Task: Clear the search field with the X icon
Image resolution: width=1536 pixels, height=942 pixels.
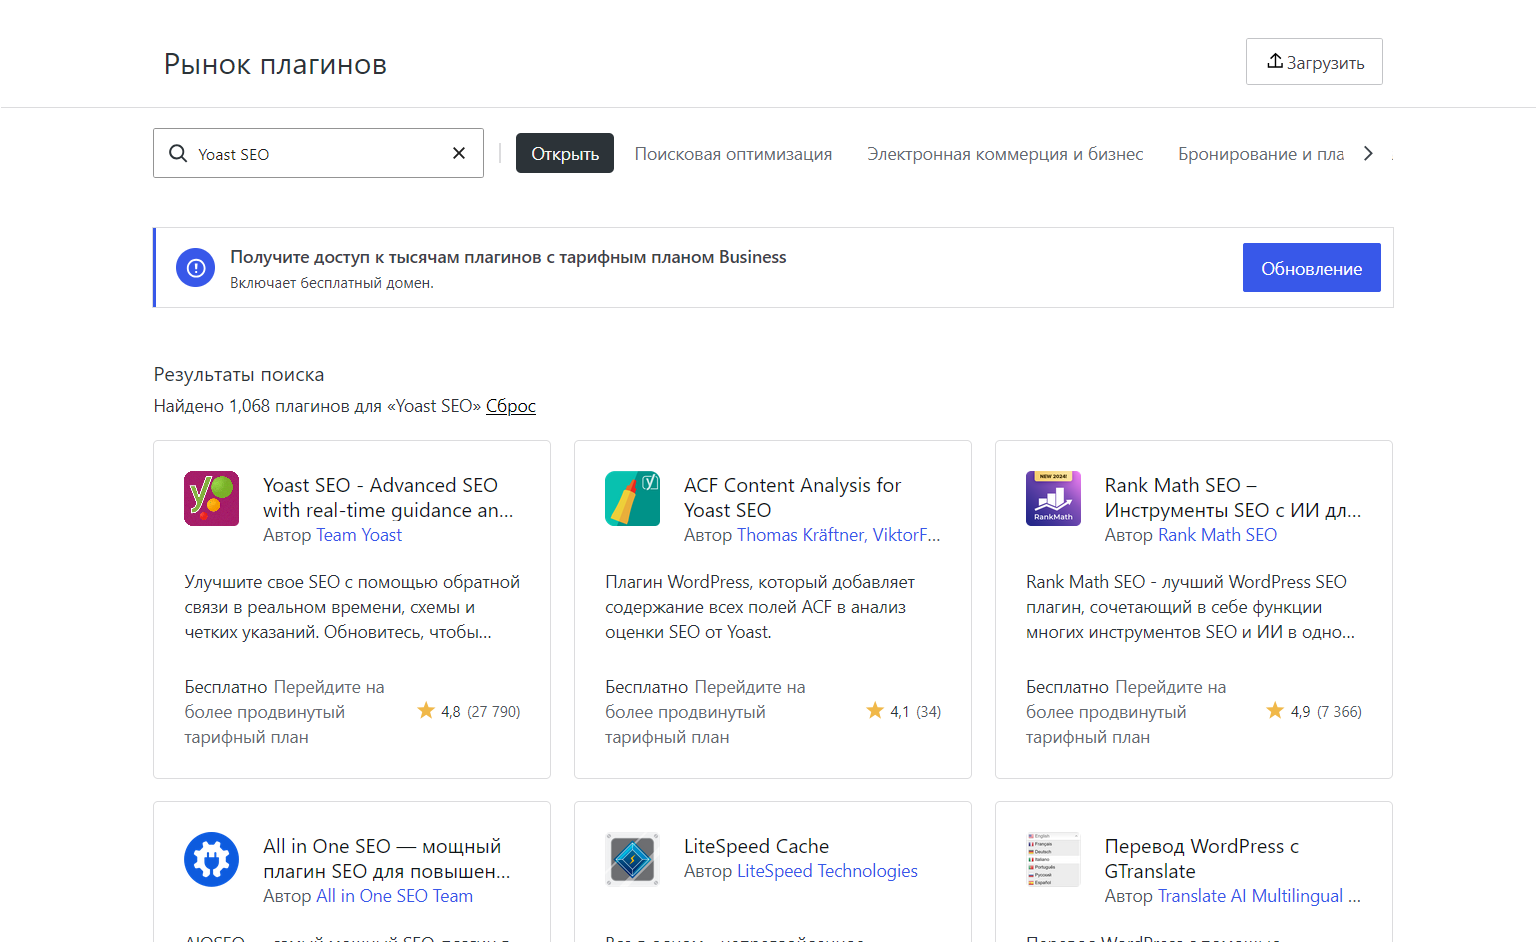Action: (x=459, y=153)
